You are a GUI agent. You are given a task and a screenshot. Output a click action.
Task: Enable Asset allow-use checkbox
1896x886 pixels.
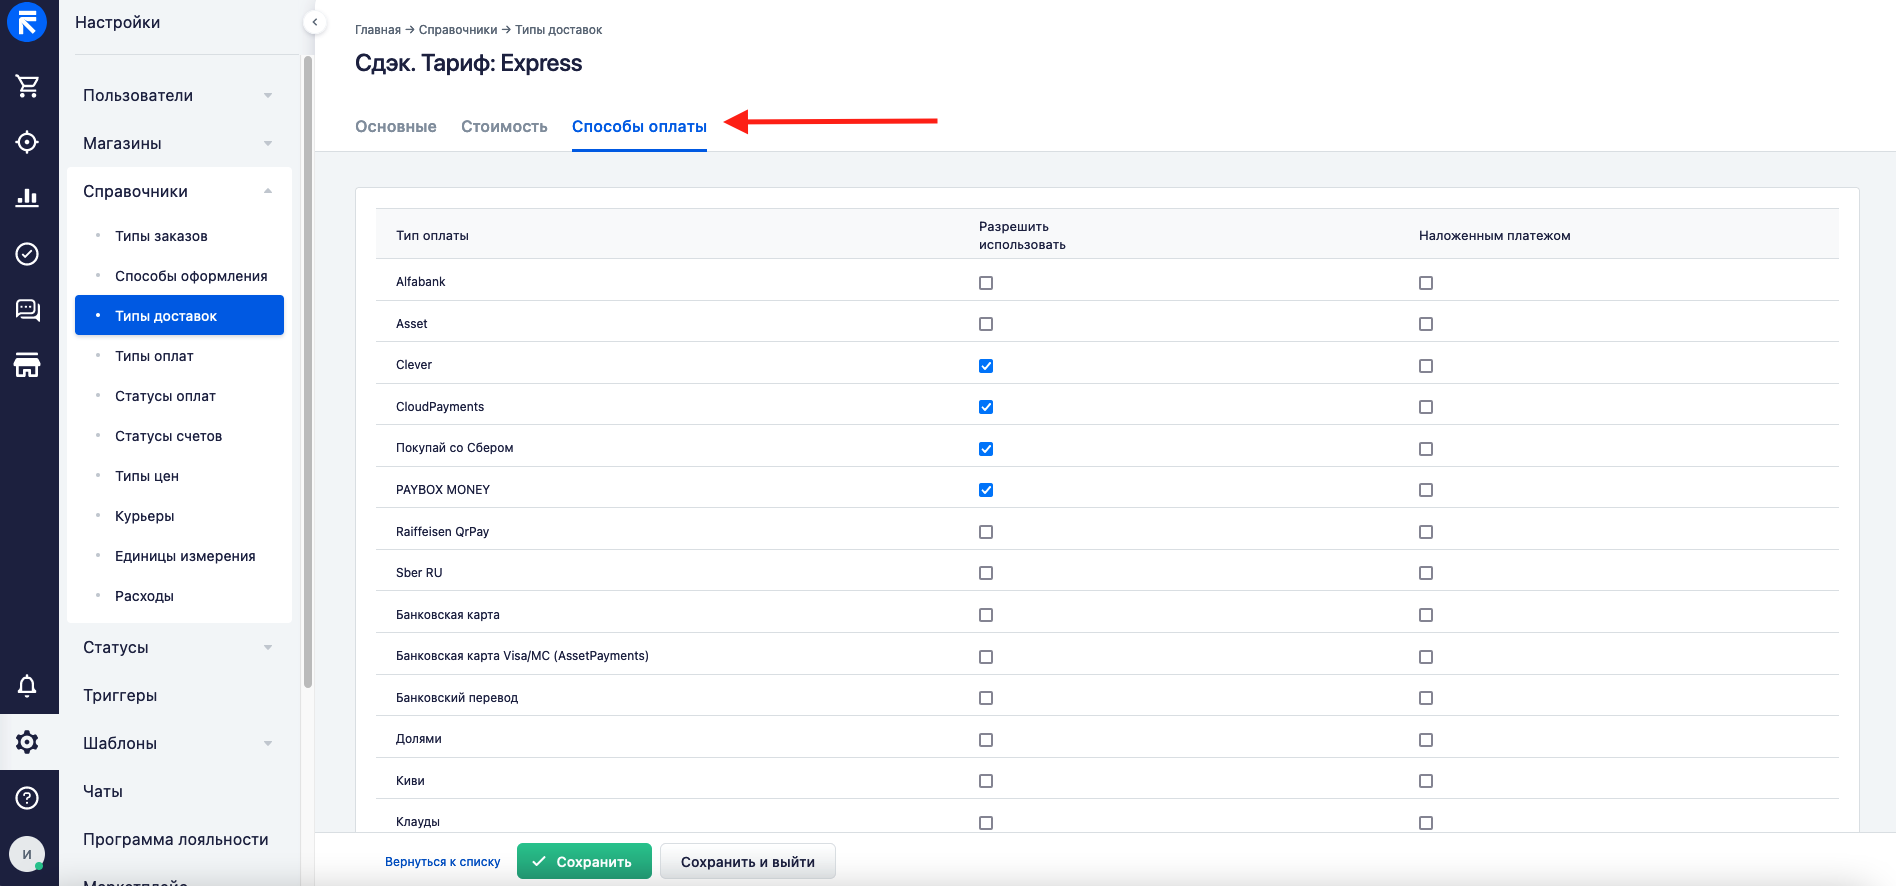click(986, 324)
